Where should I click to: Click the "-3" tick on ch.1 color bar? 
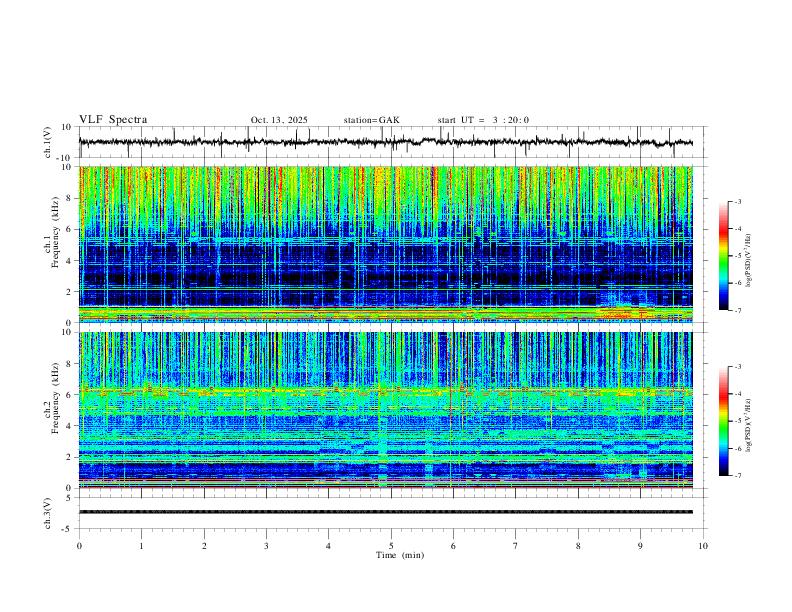(738, 201)
